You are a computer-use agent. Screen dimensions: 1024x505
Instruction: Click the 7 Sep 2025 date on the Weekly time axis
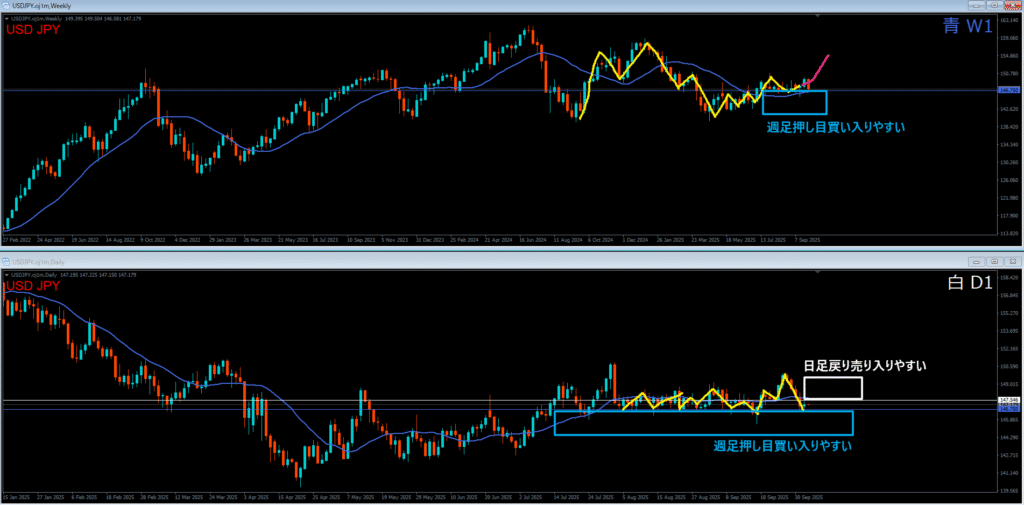pyautogui.click(x=807, y=240)
